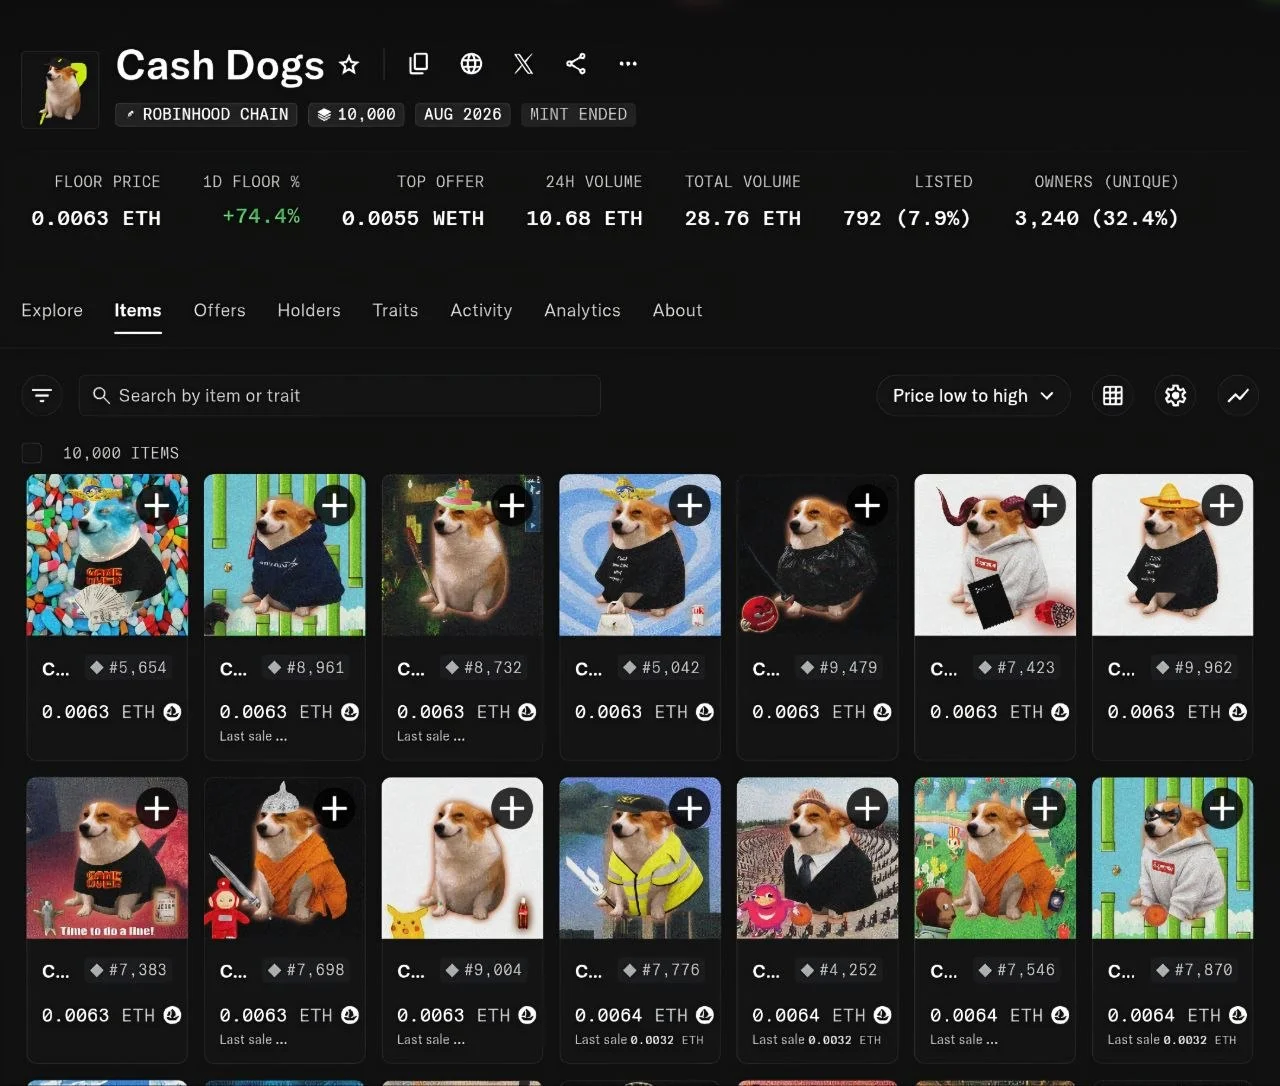Screen dimensions: 1280x1086
Task: Add item #9,962 to cart with plus button
Action: coord(1222,505)
